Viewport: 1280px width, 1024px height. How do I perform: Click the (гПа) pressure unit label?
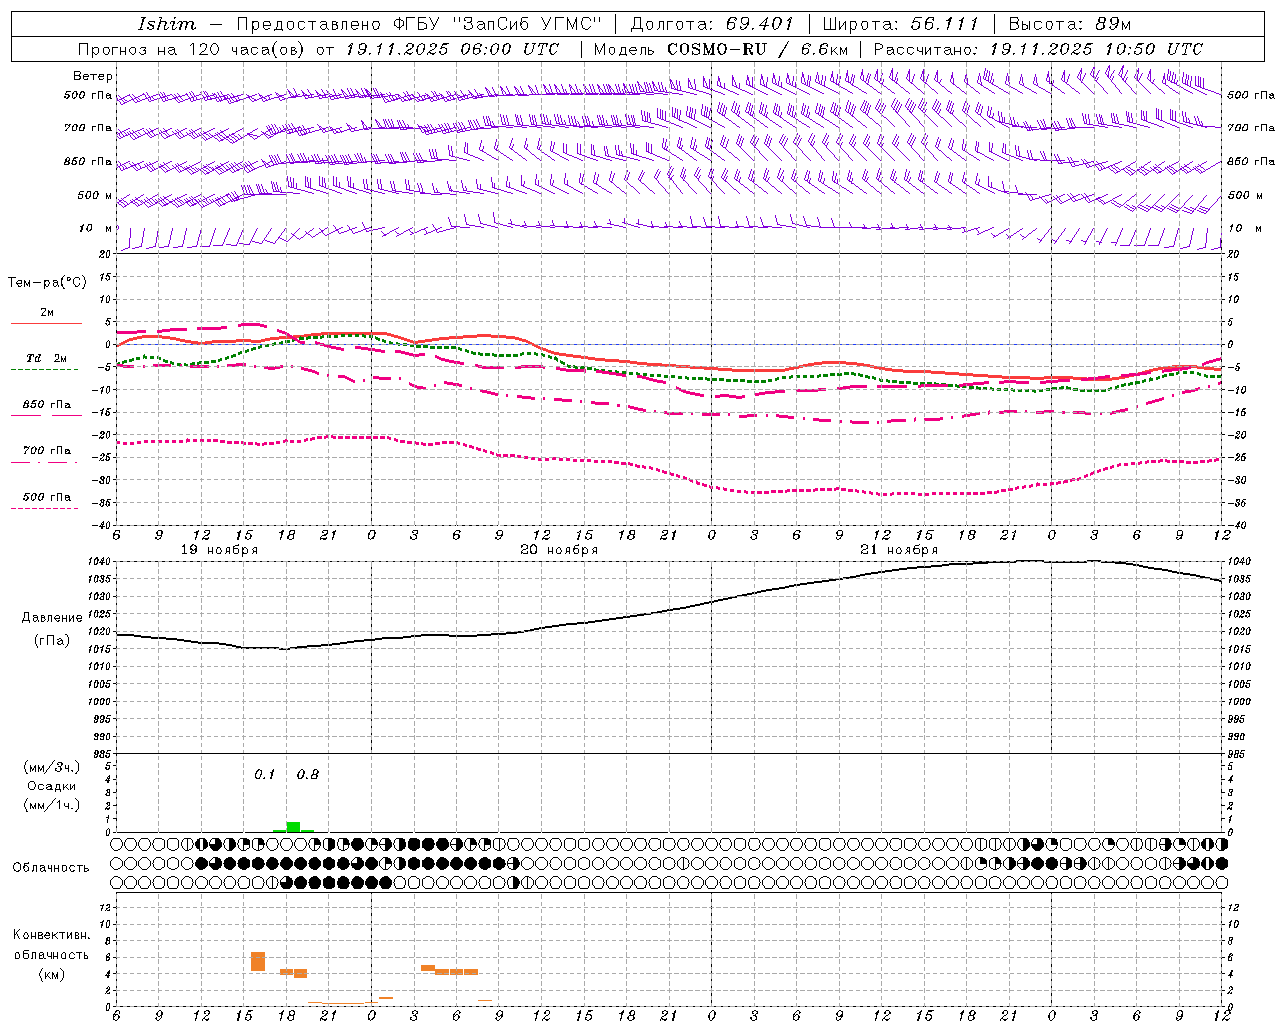point(52,641)
